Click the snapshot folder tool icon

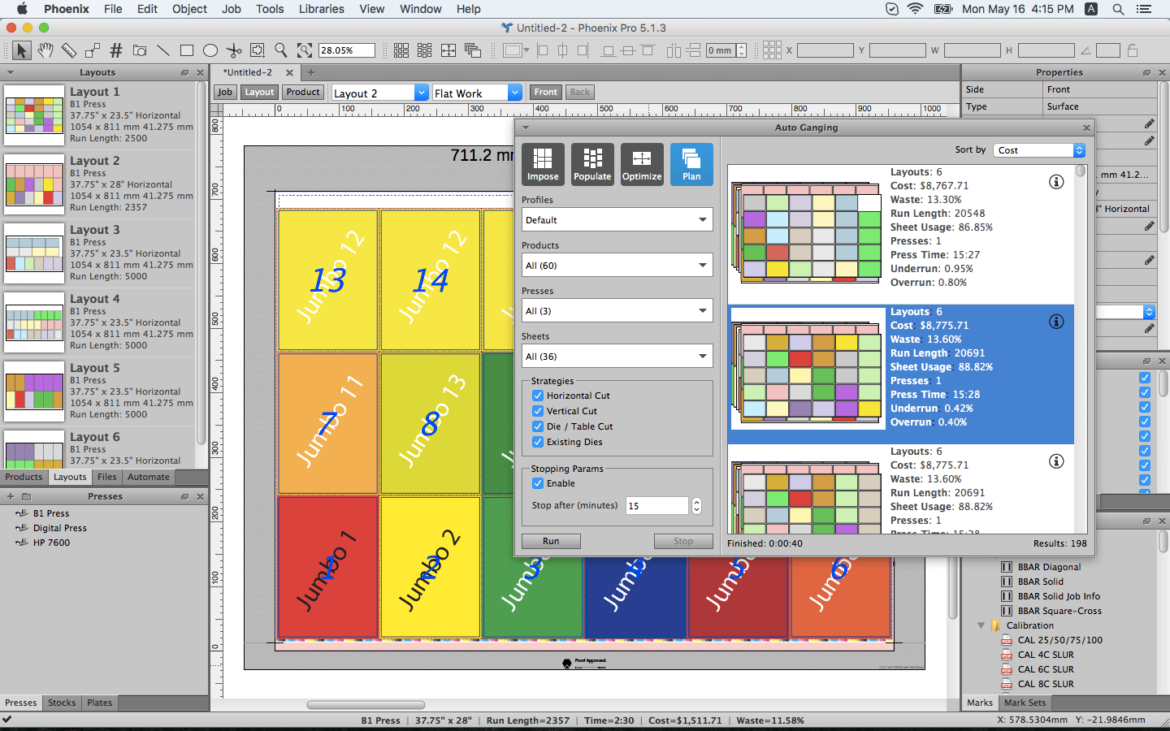click(x=140, y=51)
